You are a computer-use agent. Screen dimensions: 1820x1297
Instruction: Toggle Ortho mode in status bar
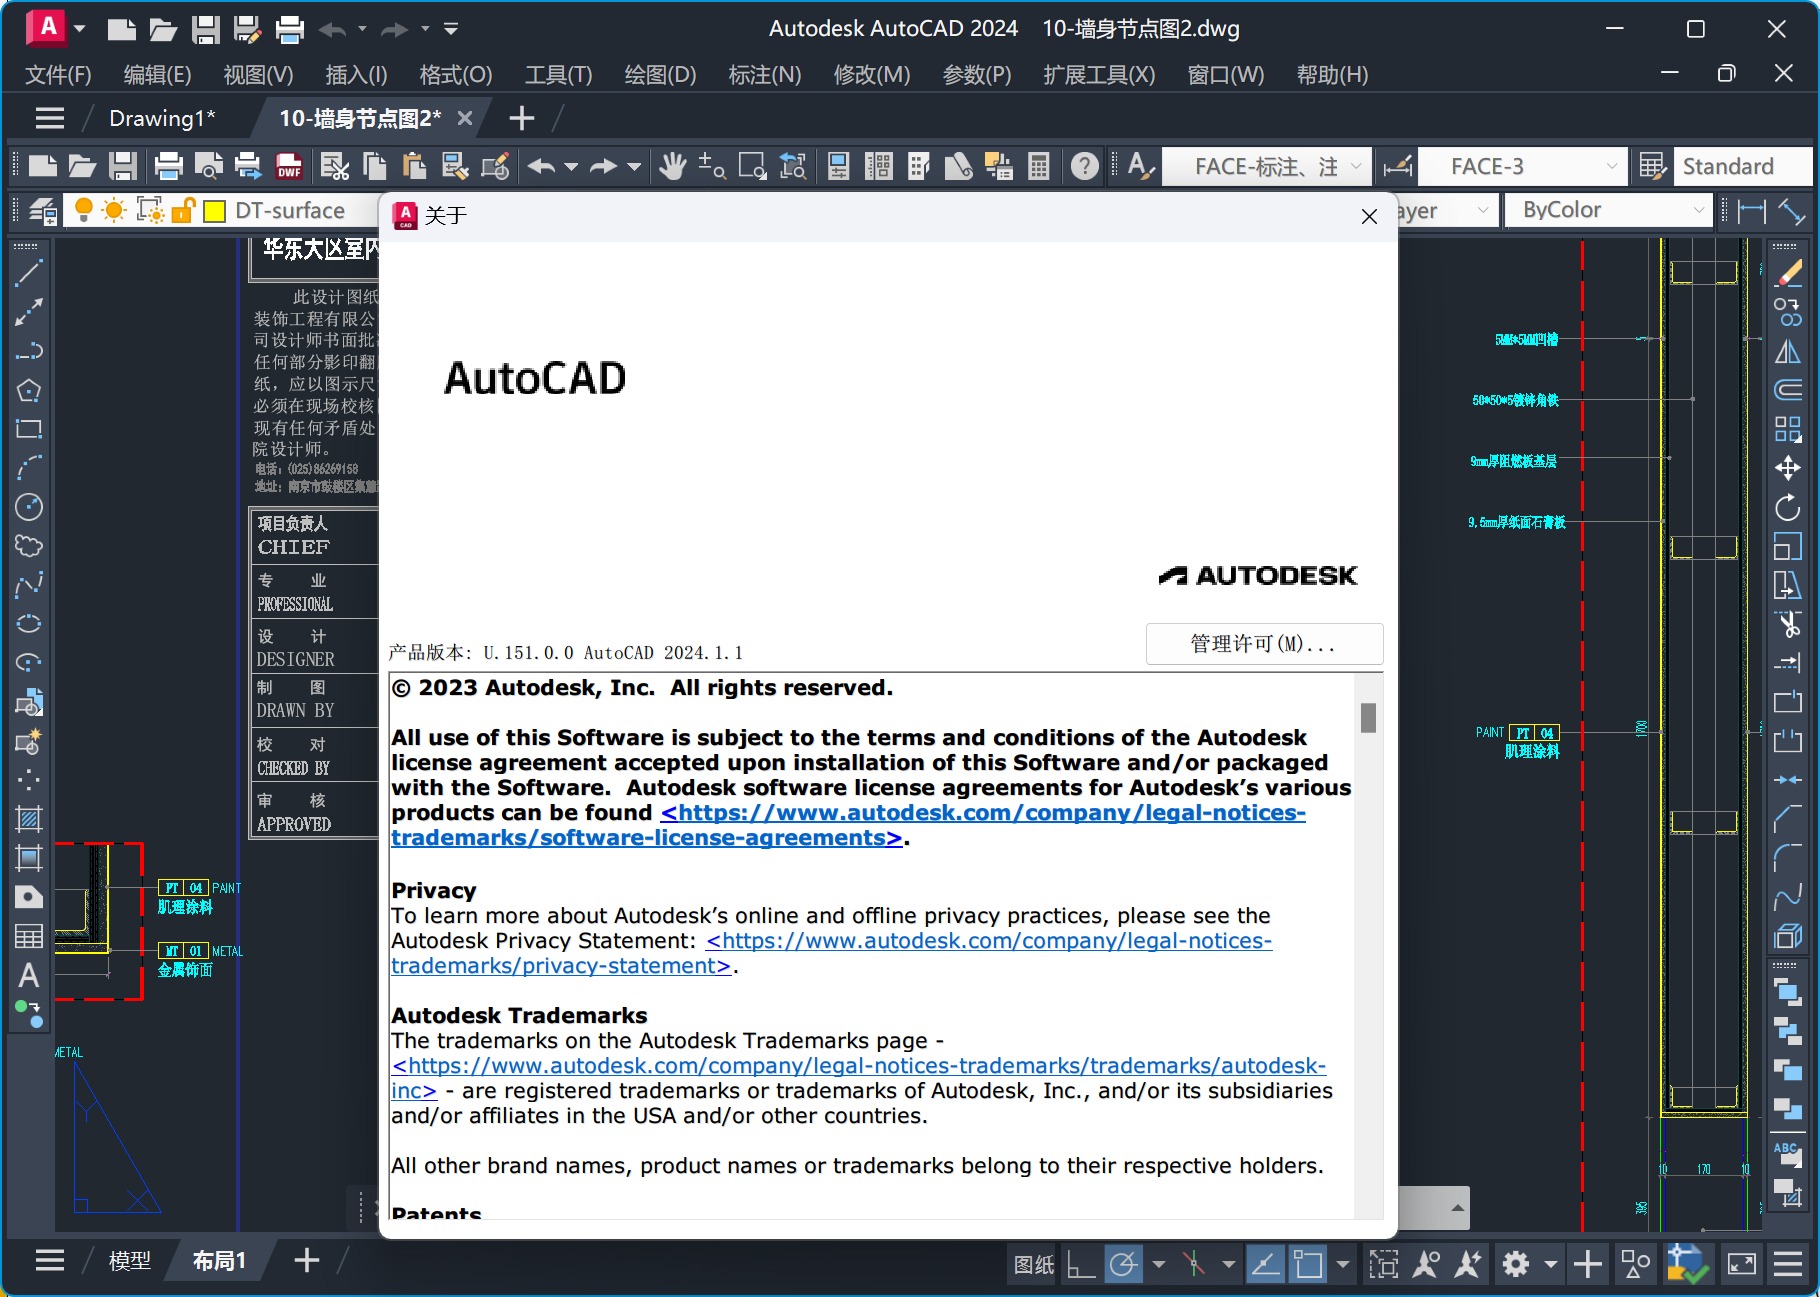tap(1081, 1264)
